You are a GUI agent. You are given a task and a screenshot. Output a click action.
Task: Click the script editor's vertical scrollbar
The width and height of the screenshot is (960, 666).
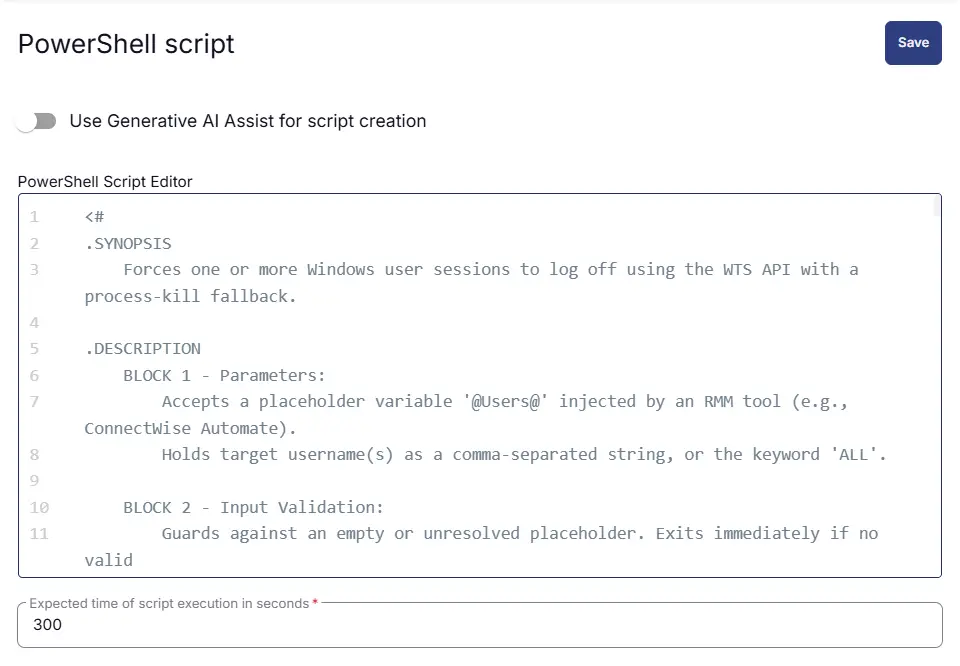pyautogui.click(x=936, y=206)
